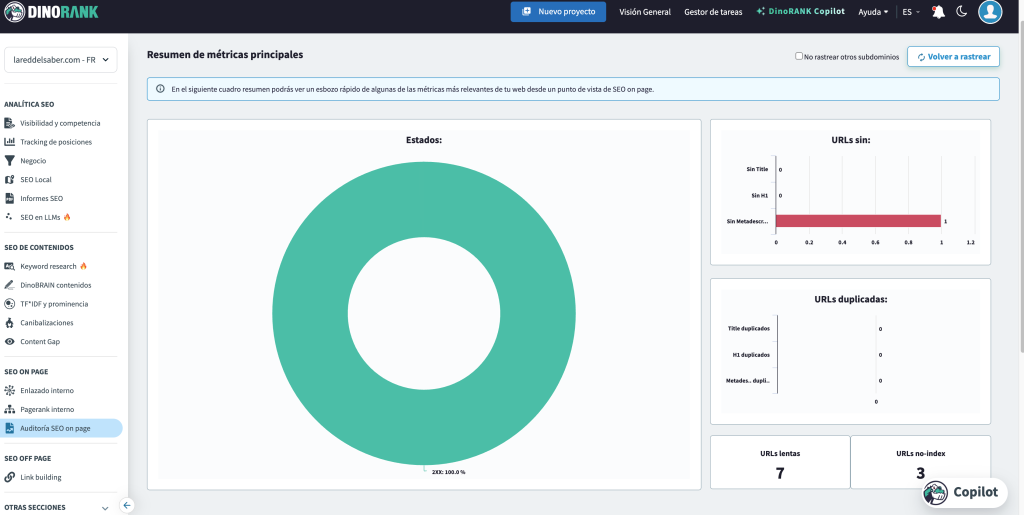Viewport: 1024px width, 515px height.
Task: Toggle dark mode moon icon
Action: pos(961,12)
